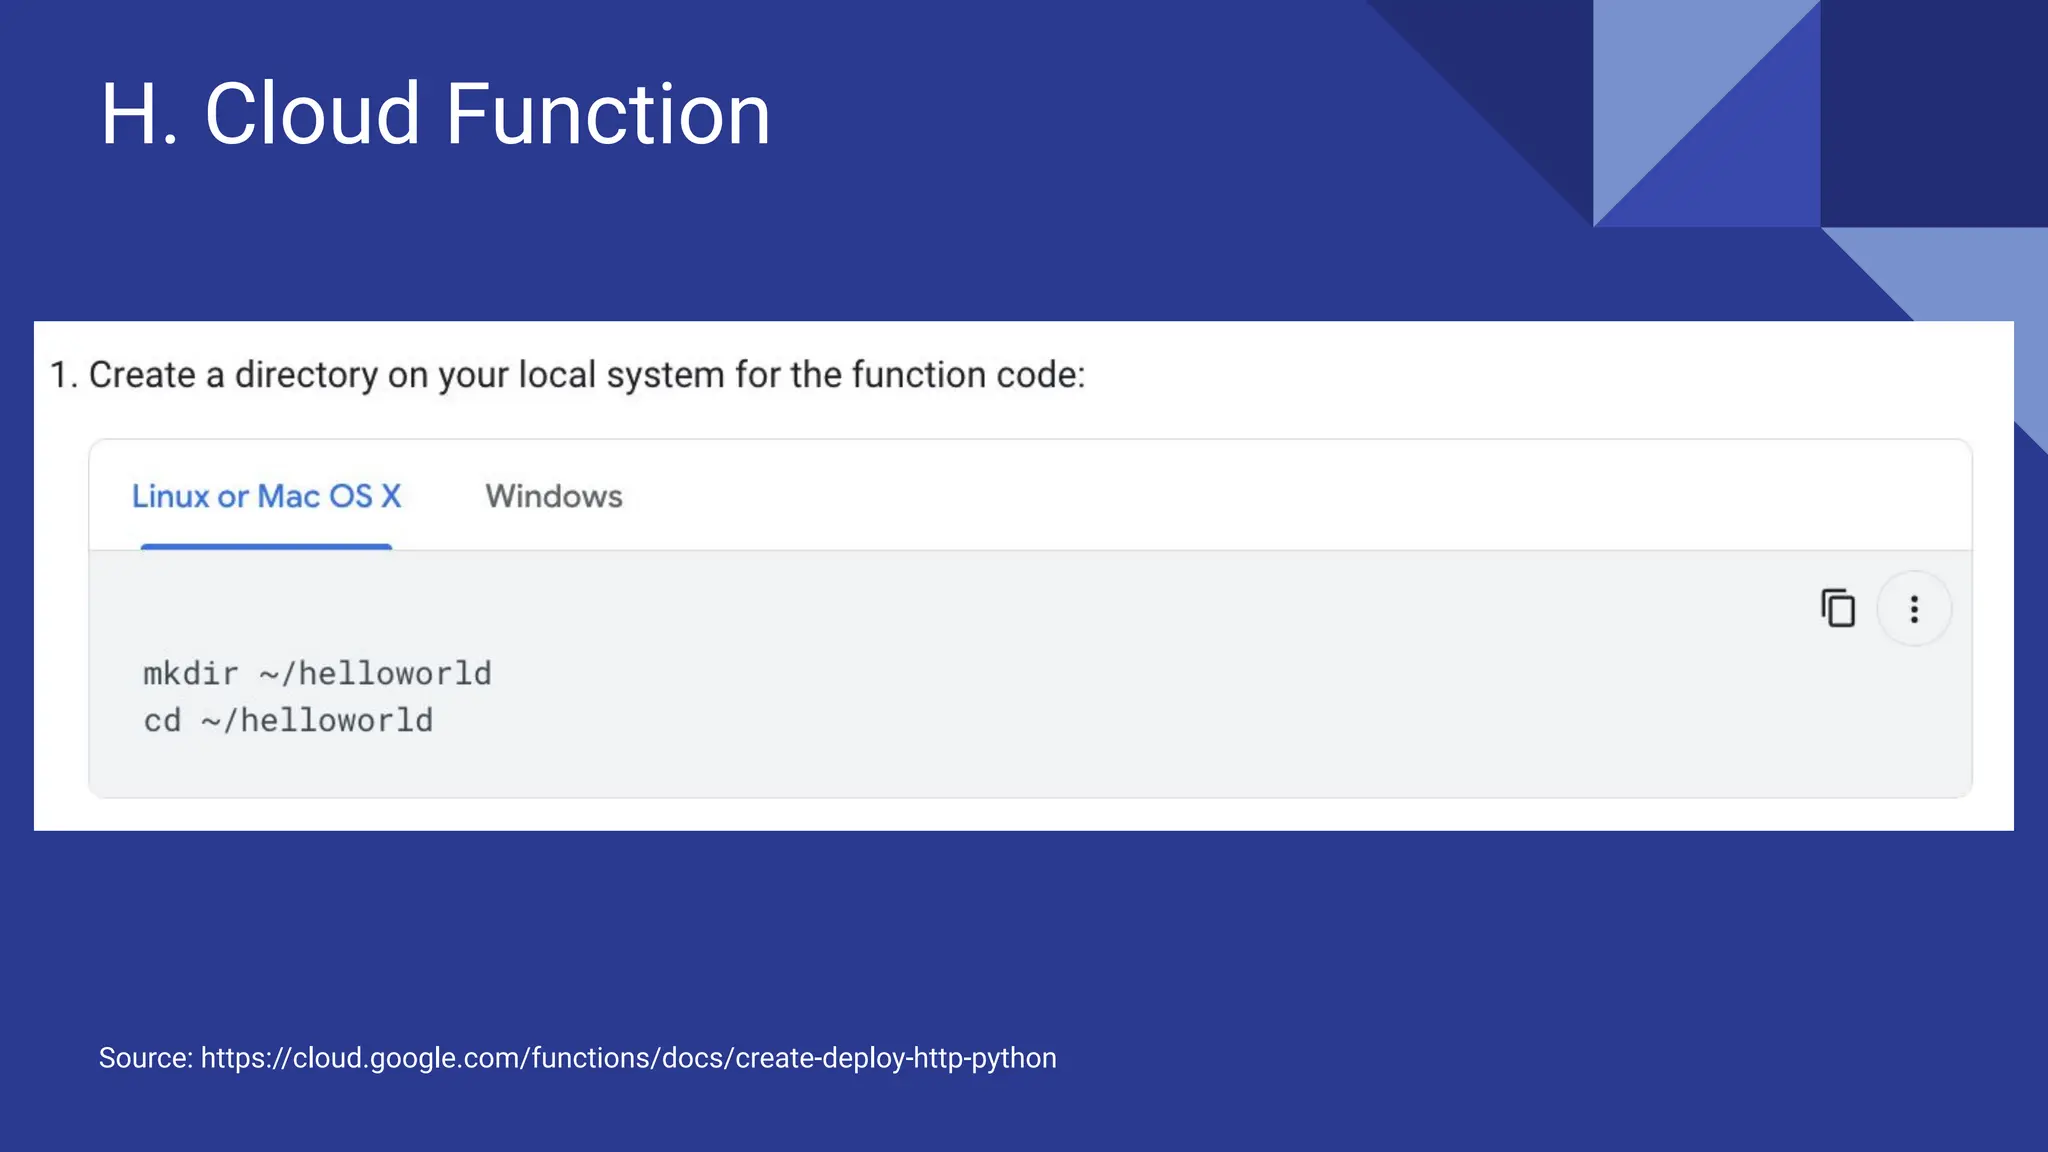
Task: Select the 'cd ~/helloworld' command line
Action: pyautogui.click(x=288, y=721)
